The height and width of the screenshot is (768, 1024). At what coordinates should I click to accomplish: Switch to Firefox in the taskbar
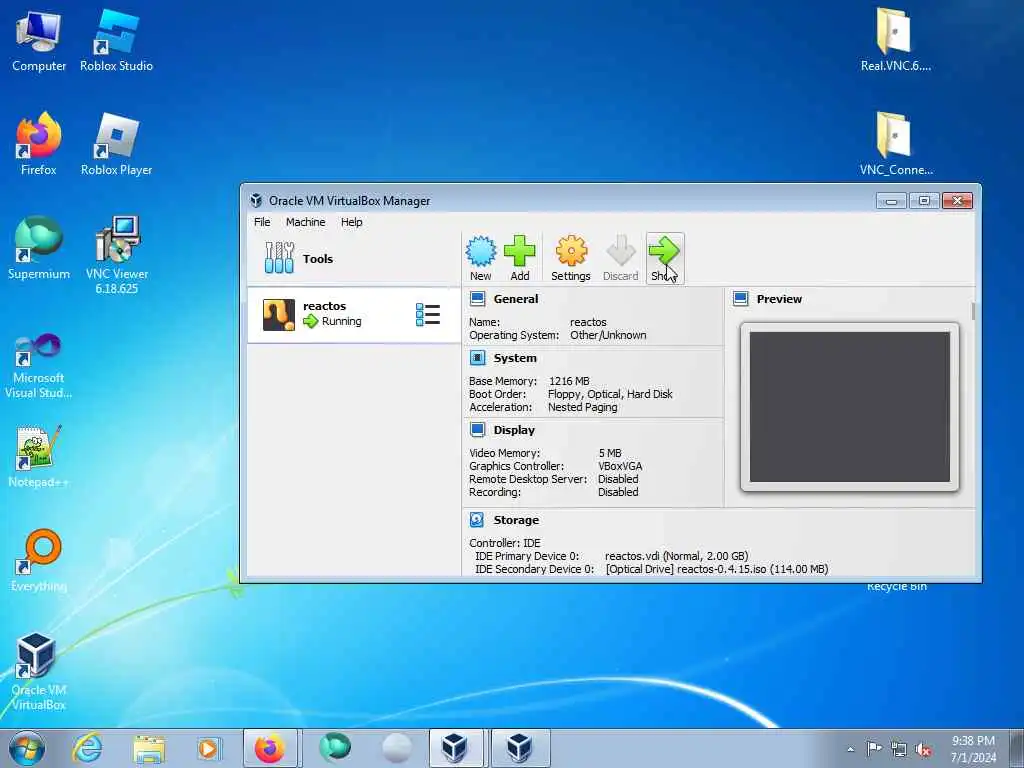point(270,748)
